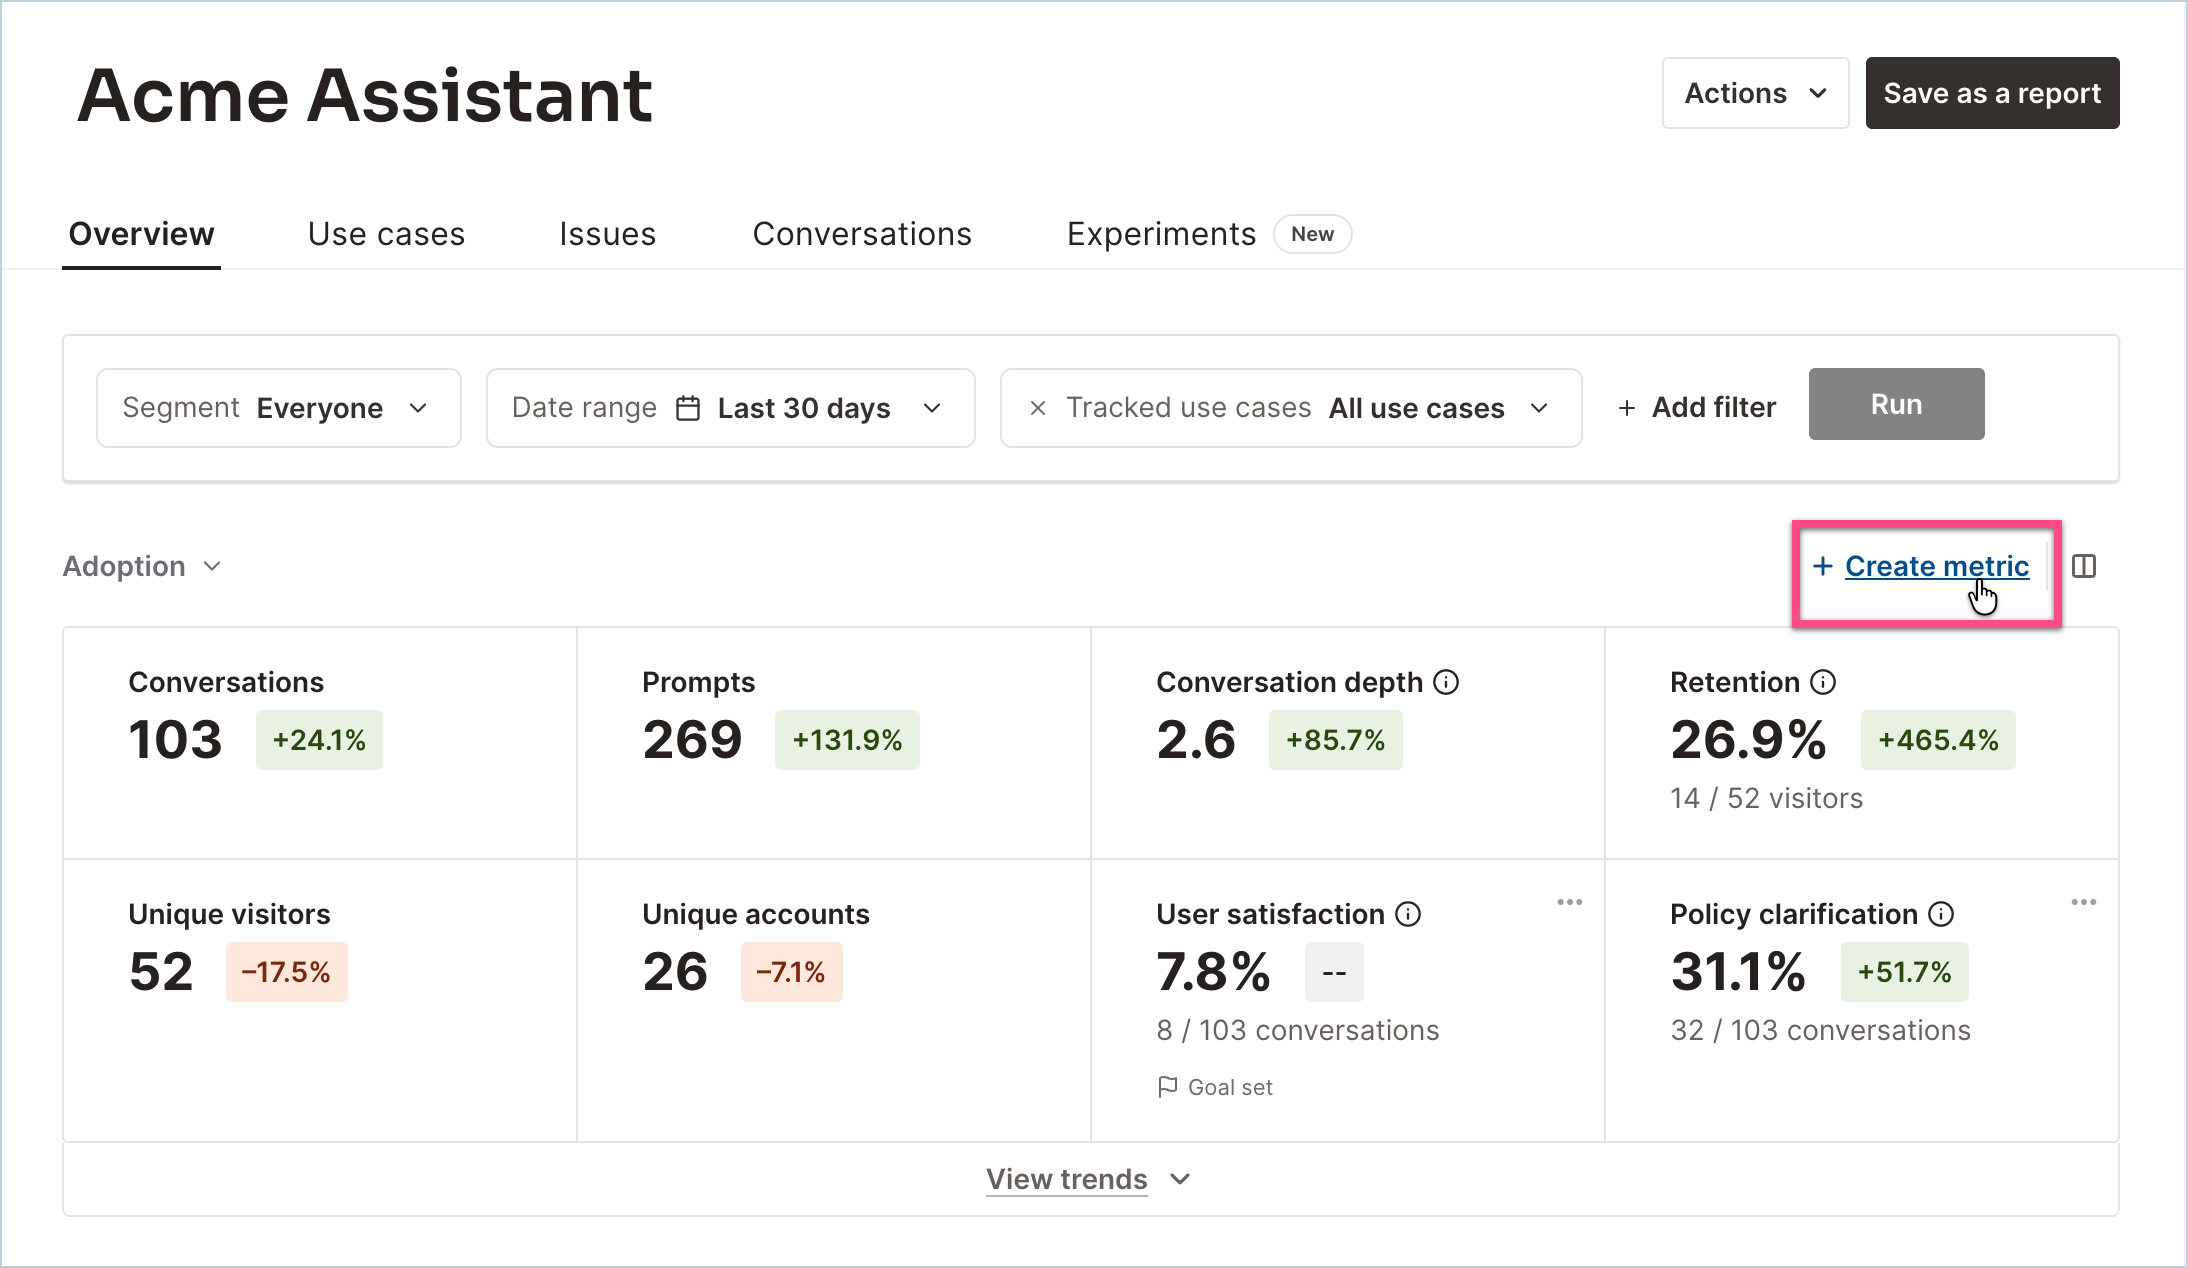
Task: Click the 14 / 52 visitors text
Action: click(x=1766, y=798)
